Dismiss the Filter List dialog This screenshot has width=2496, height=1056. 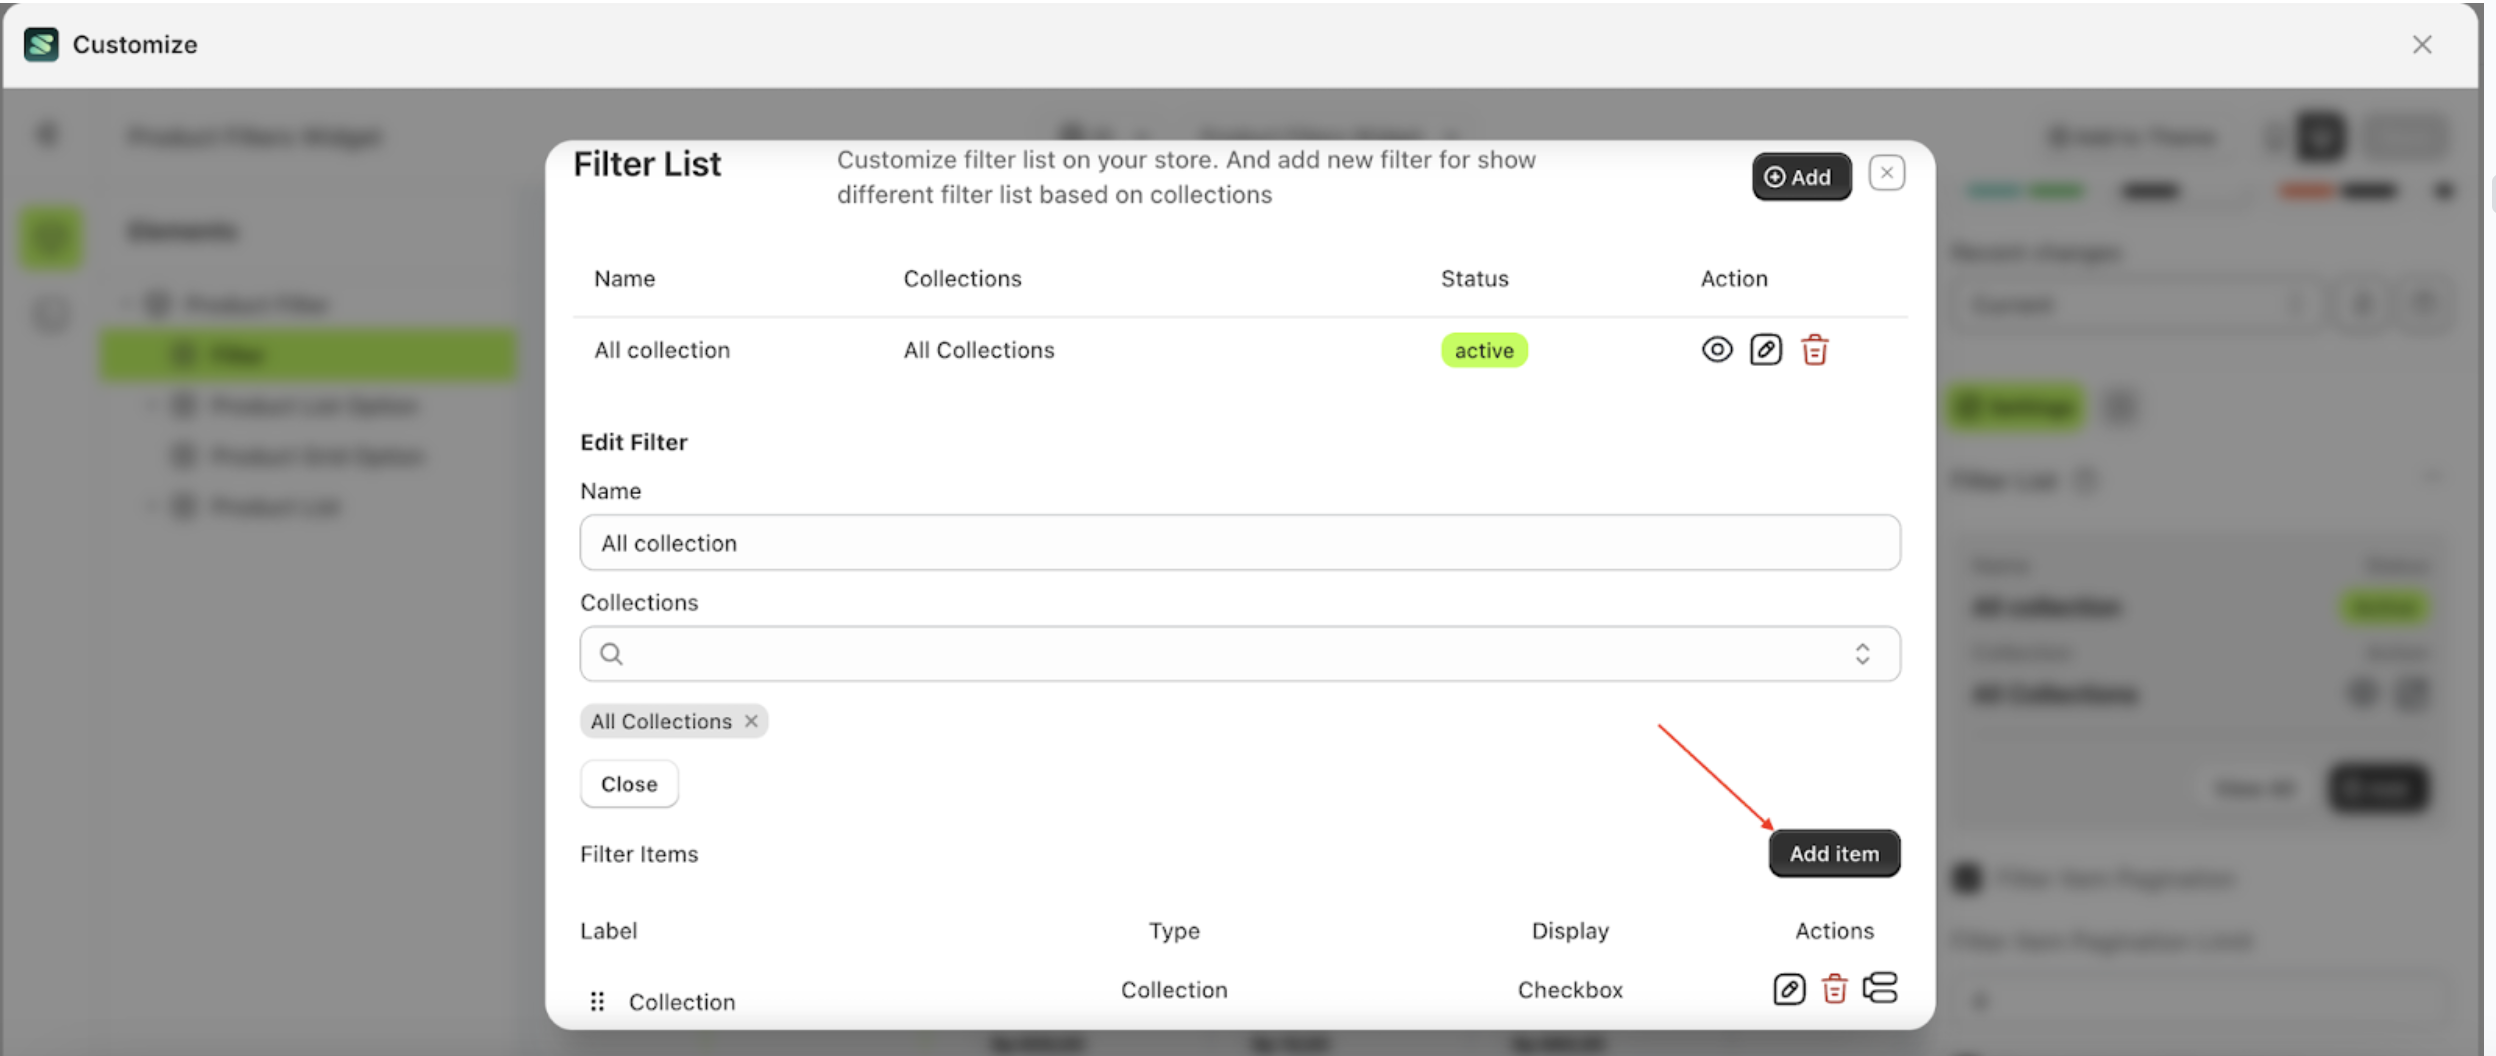(x=1887, y=172)
